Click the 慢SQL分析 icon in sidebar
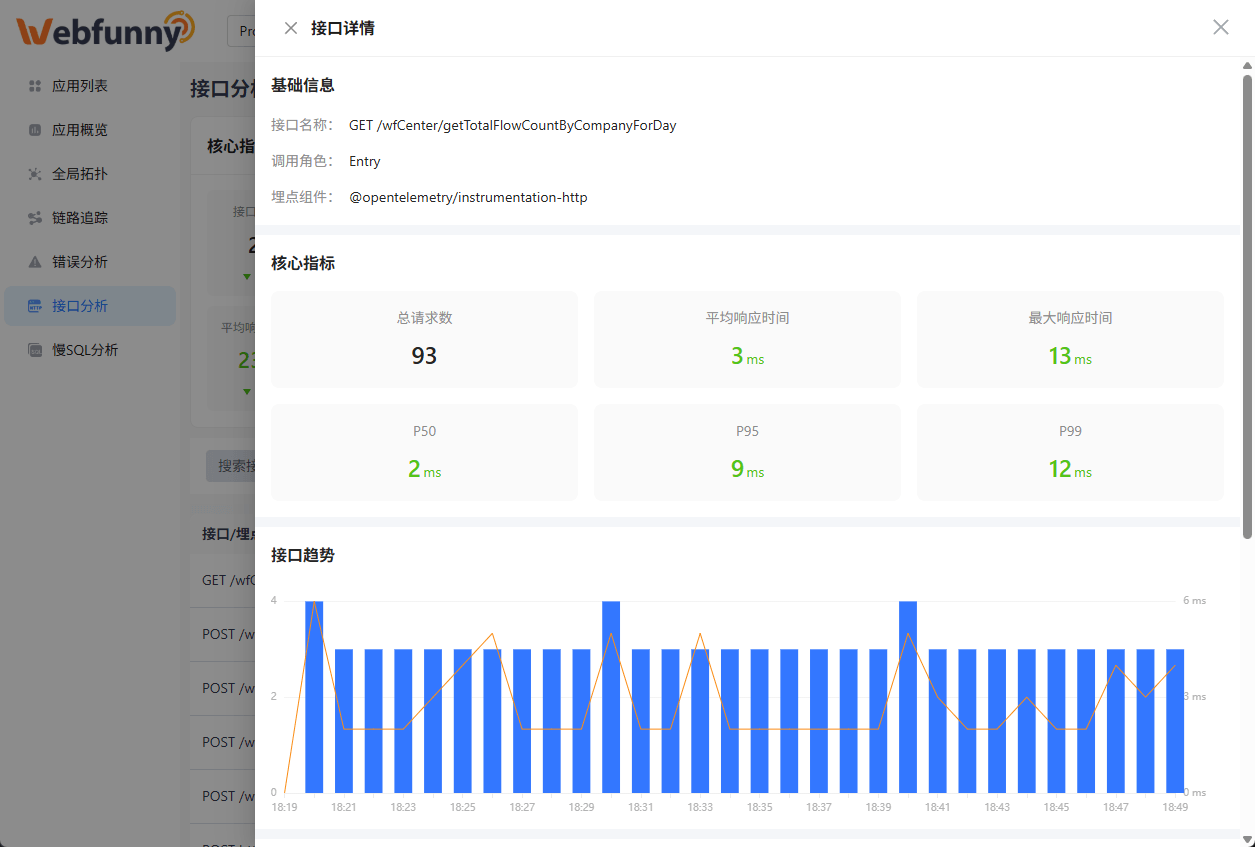1255x847 pixels. (x=35, y=350)
